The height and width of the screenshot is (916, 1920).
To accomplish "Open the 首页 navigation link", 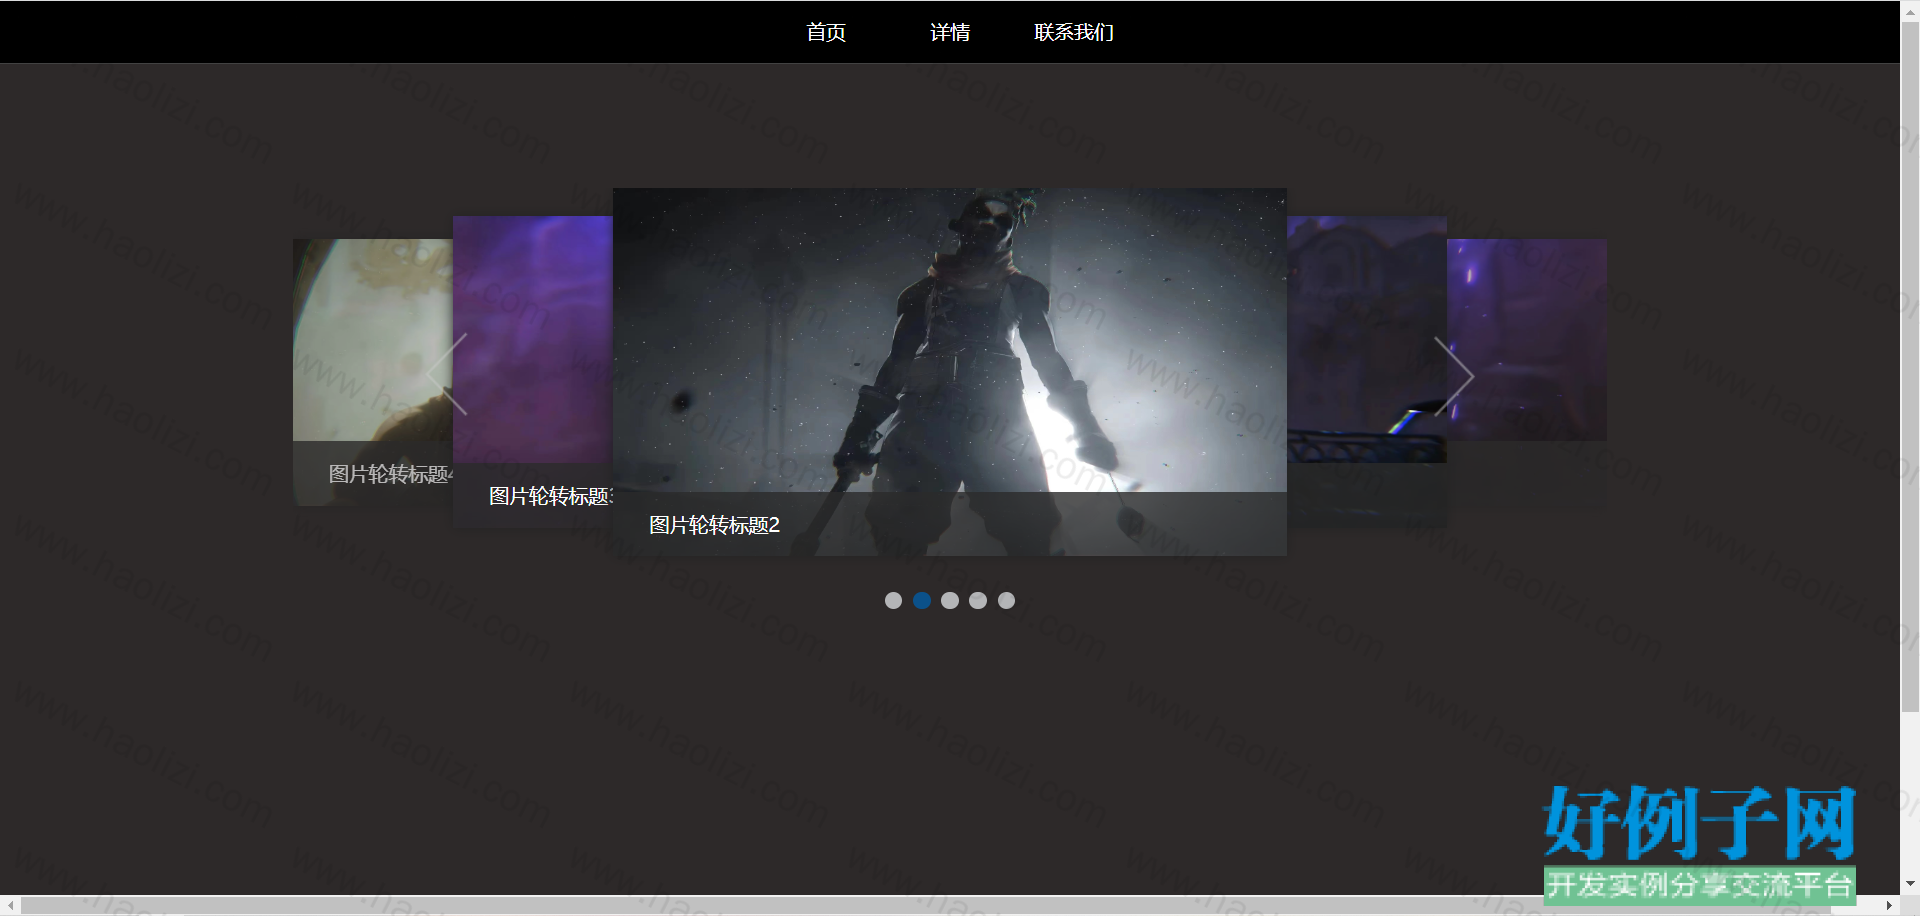I will pyautogui.click(x=826, y=32).
